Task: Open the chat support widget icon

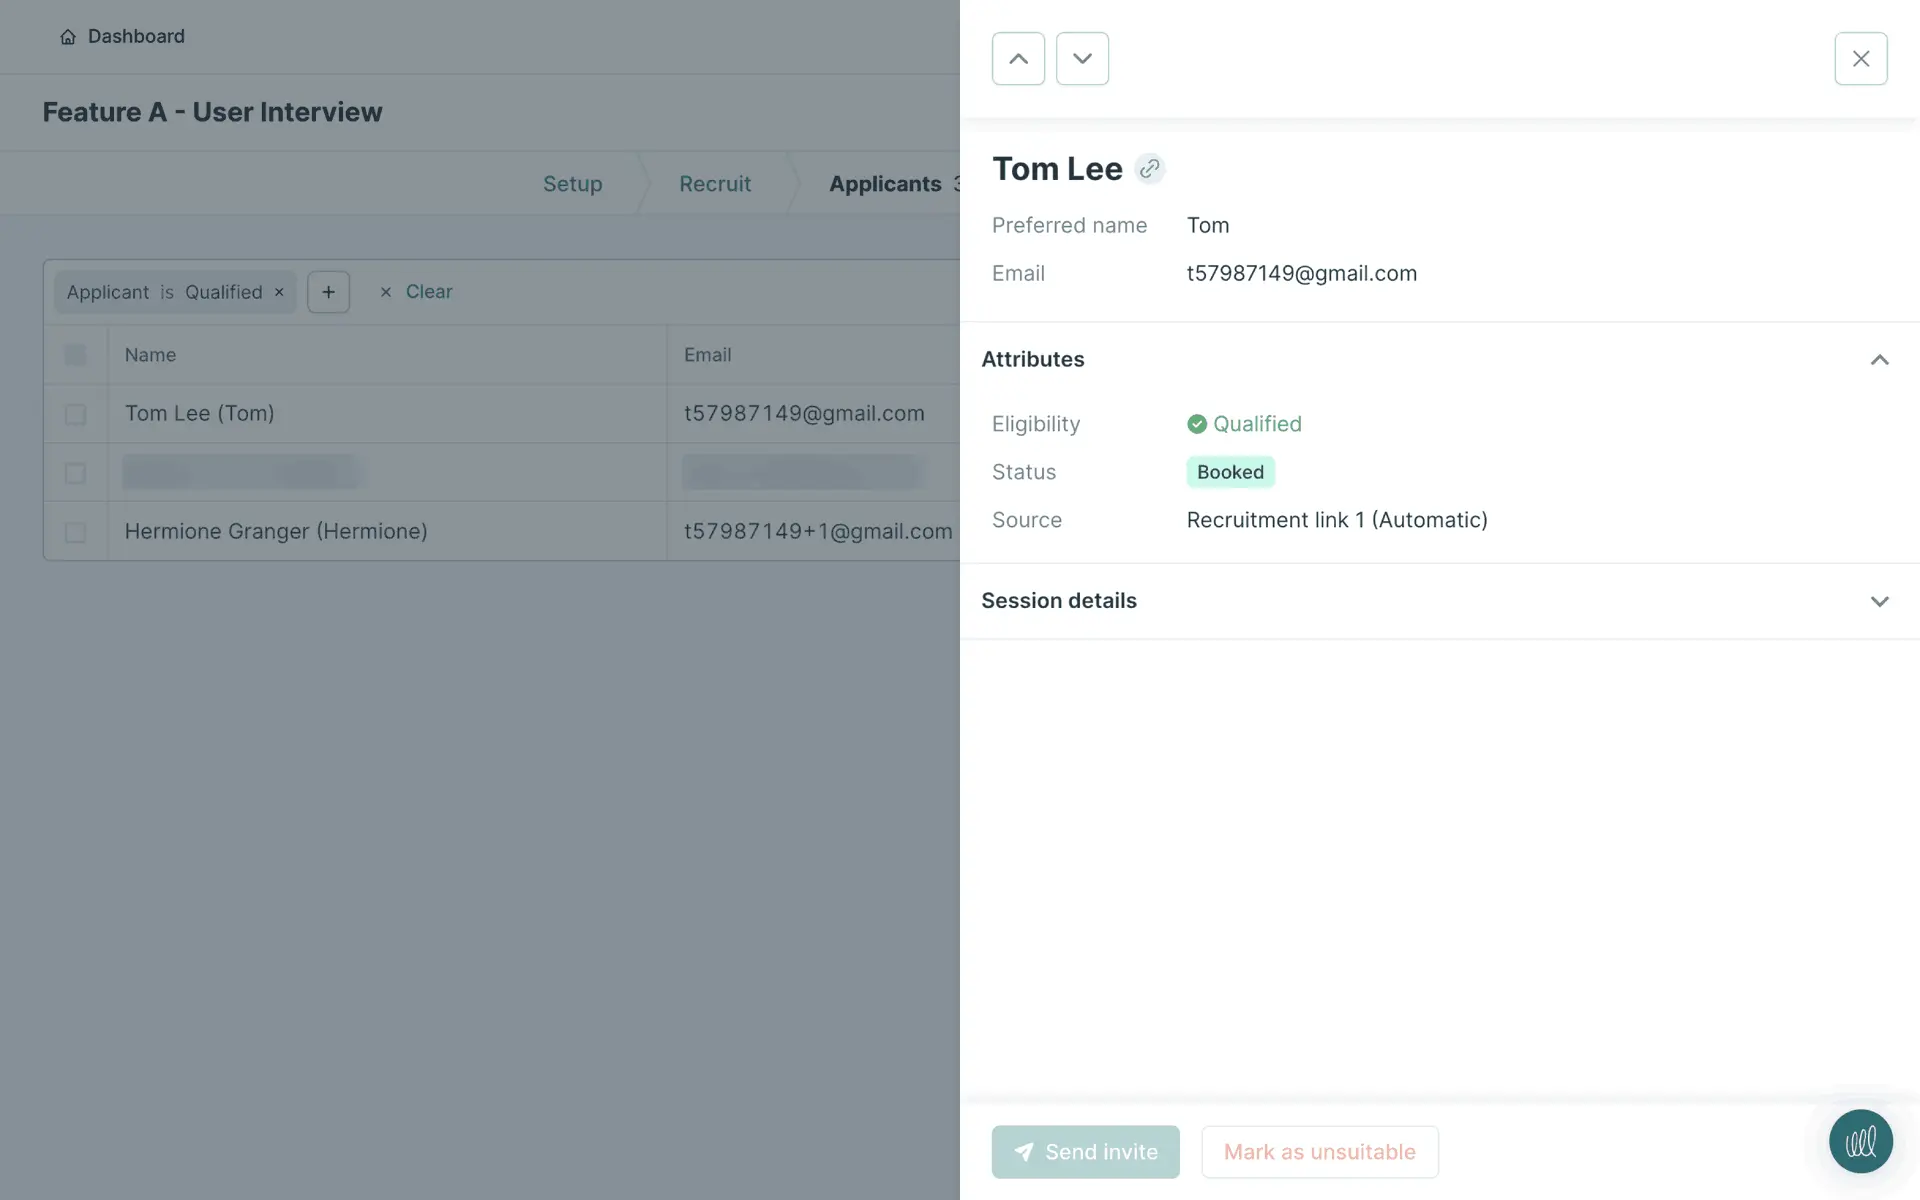Action: point(1860,1141)
